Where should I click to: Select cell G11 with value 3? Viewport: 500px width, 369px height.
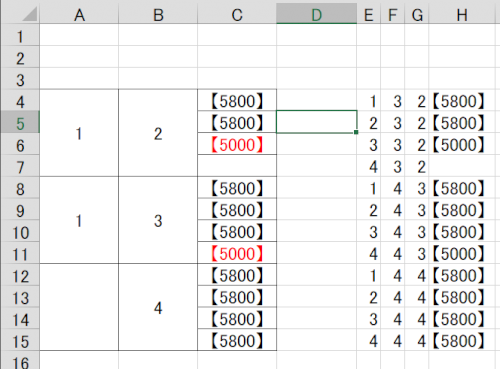tap(417, 253)
